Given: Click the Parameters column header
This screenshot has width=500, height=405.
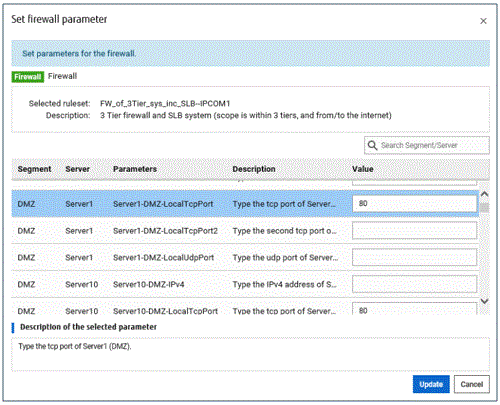Looking at the screenshot, I should pos(135,169).
